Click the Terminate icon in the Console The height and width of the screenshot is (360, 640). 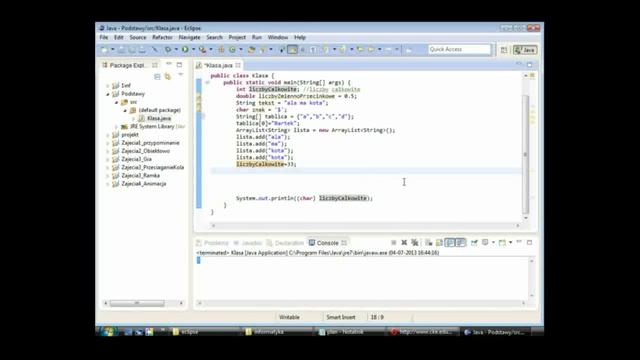tap(393, 242)
